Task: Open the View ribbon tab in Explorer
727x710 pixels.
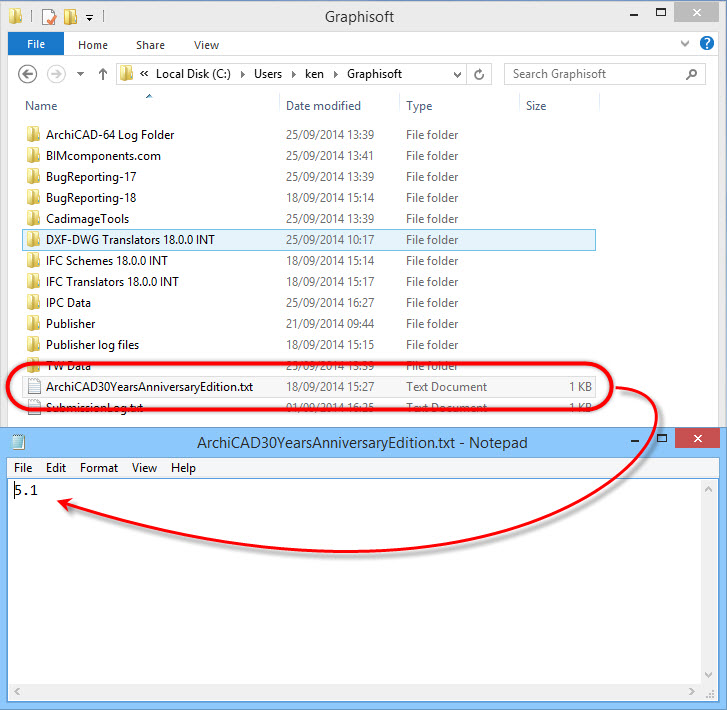Action: click(x=206, y=45)
